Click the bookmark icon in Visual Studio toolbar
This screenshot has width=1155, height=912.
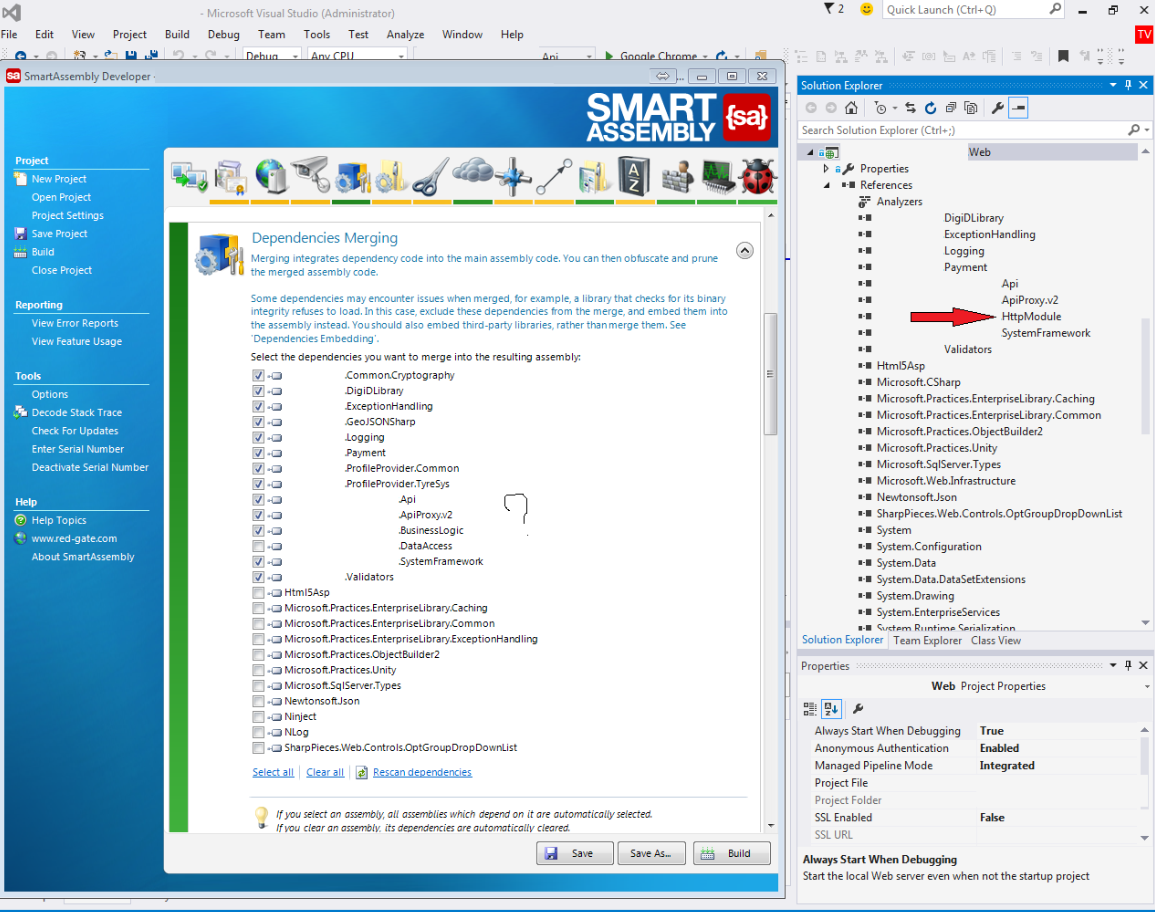click(x=1063, y=56)
